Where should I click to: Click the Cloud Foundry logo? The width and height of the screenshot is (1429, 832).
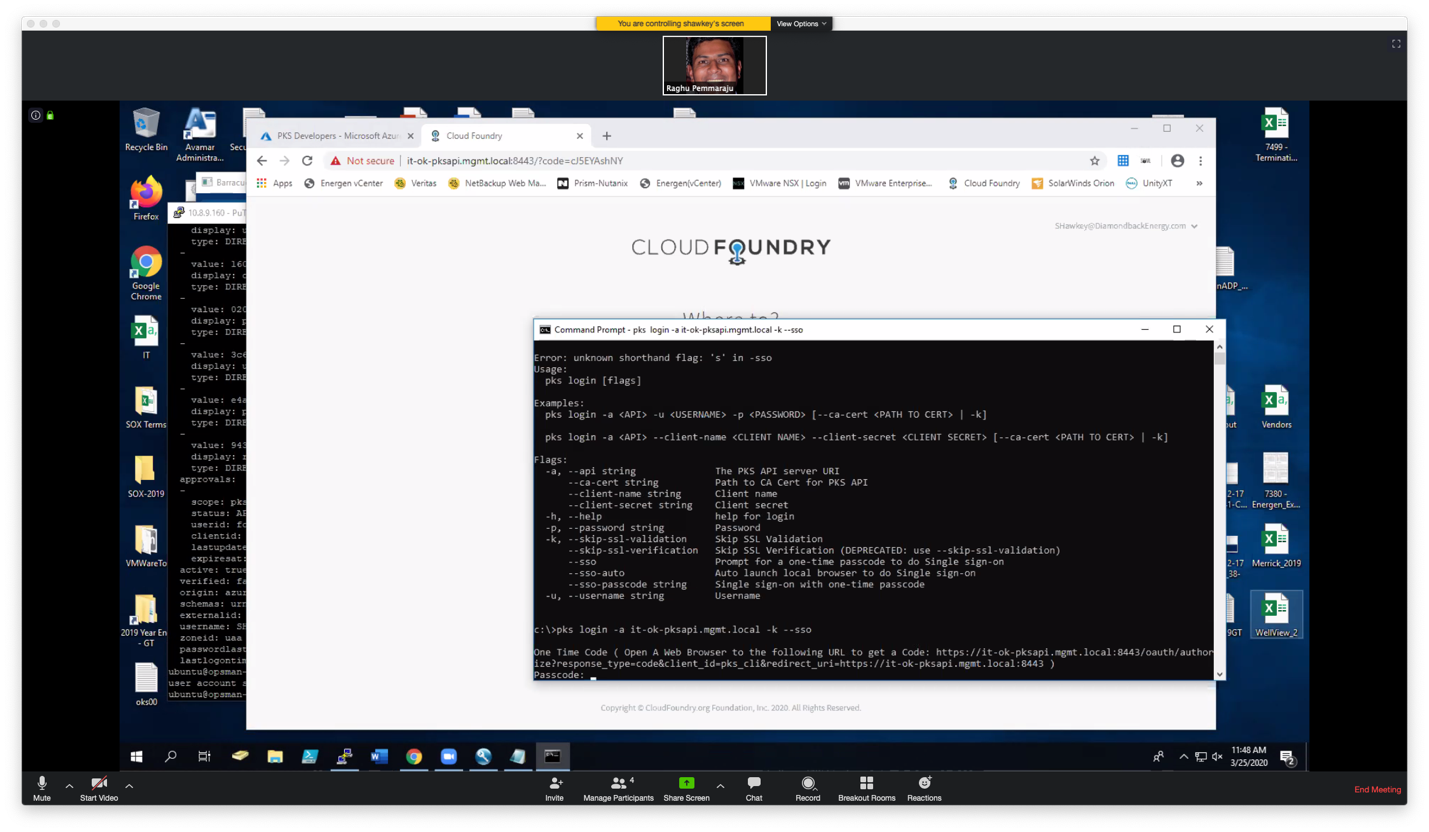coord(731,249)
